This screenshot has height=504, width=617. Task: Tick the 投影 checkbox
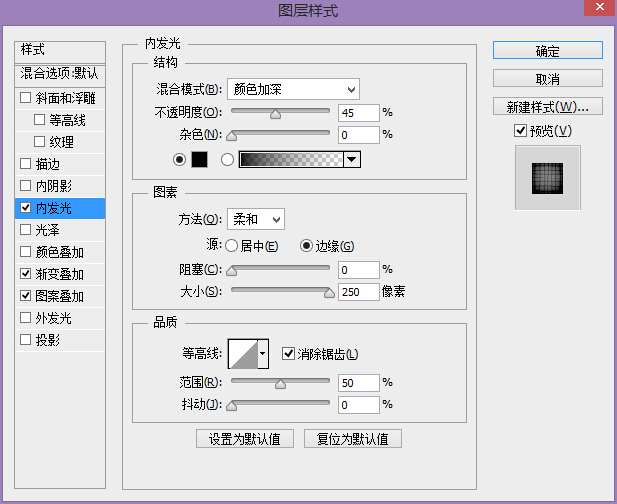(x=26, y=340)
